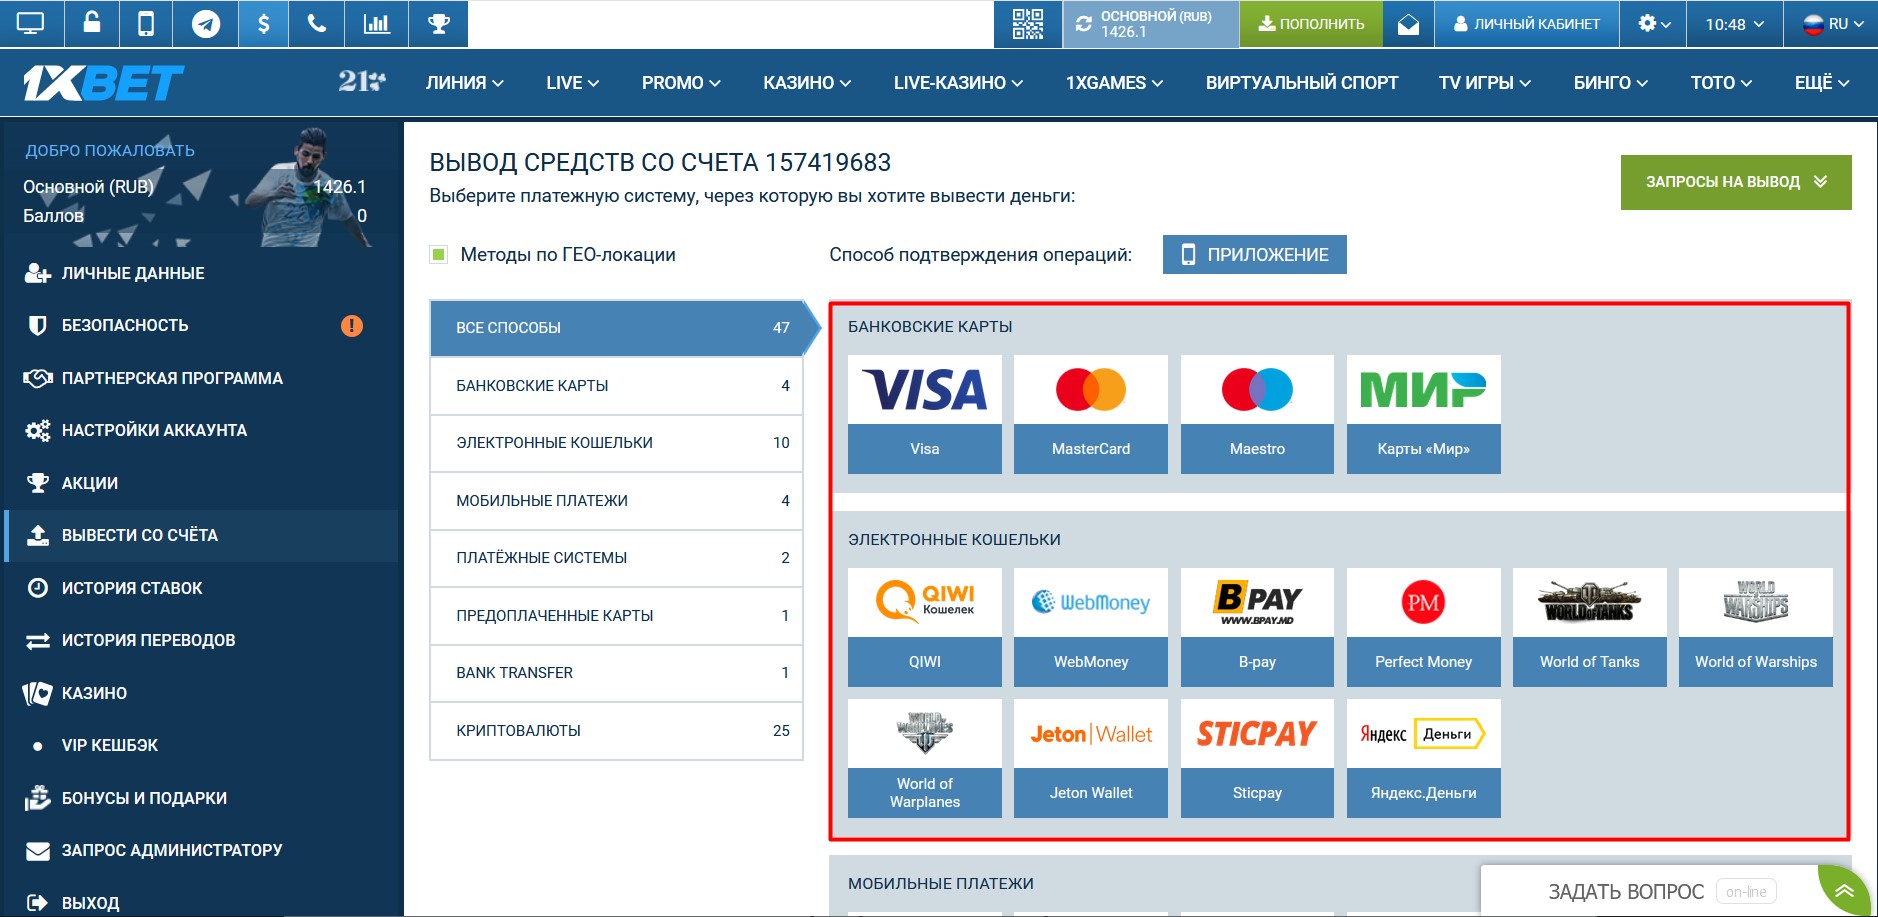The height and width of the screenshot is (917, 1878).
Task: Expand the ТОТО menu
Action: [1721, 83]
